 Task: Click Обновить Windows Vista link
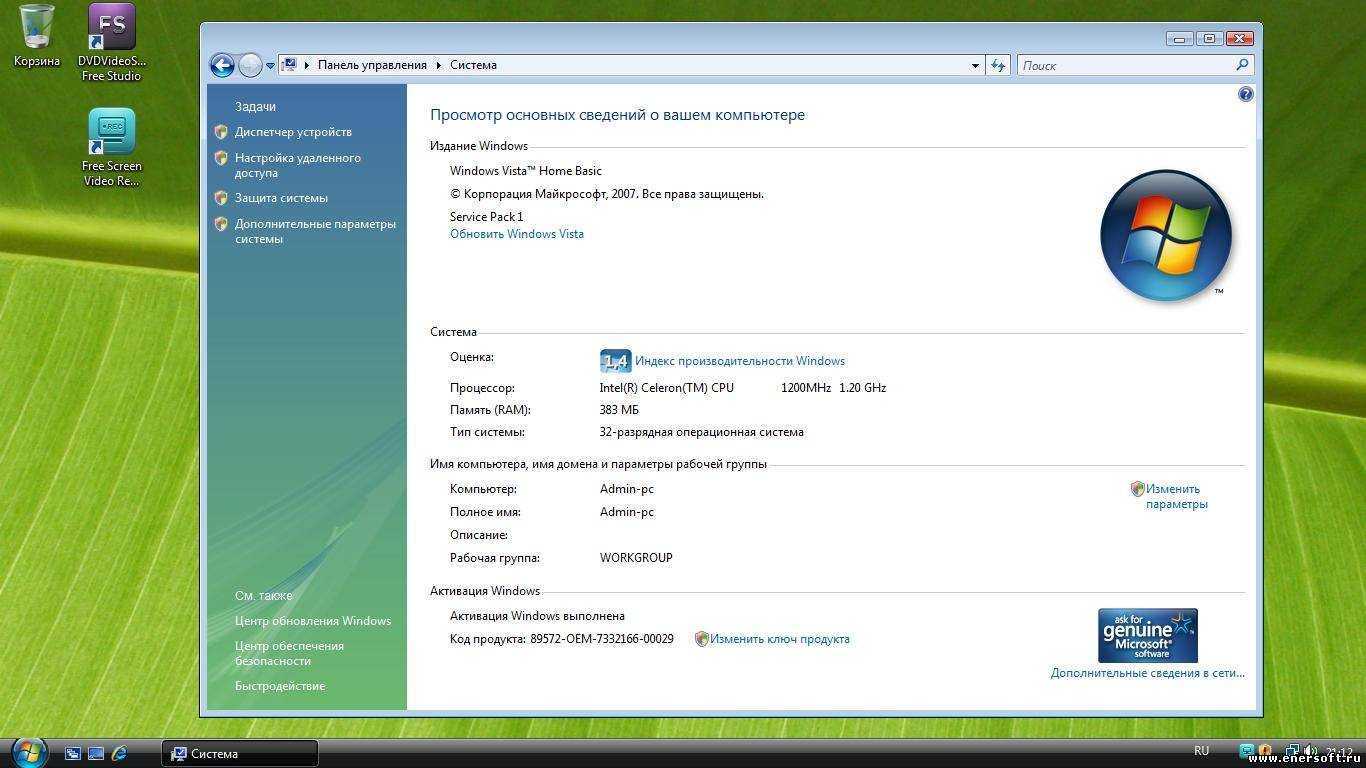[517, 234]
